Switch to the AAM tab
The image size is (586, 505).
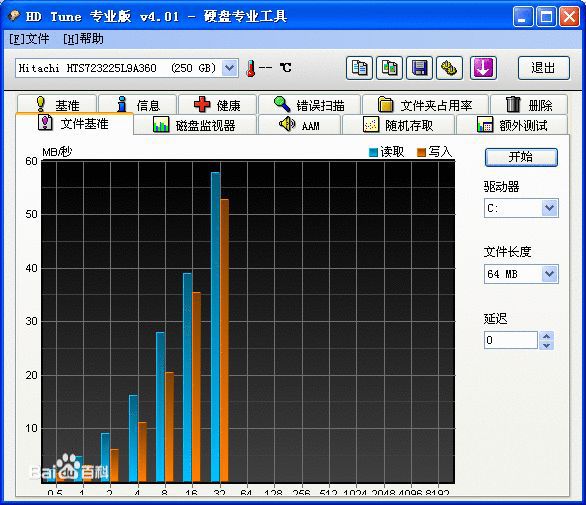click(x=300, y=125)
